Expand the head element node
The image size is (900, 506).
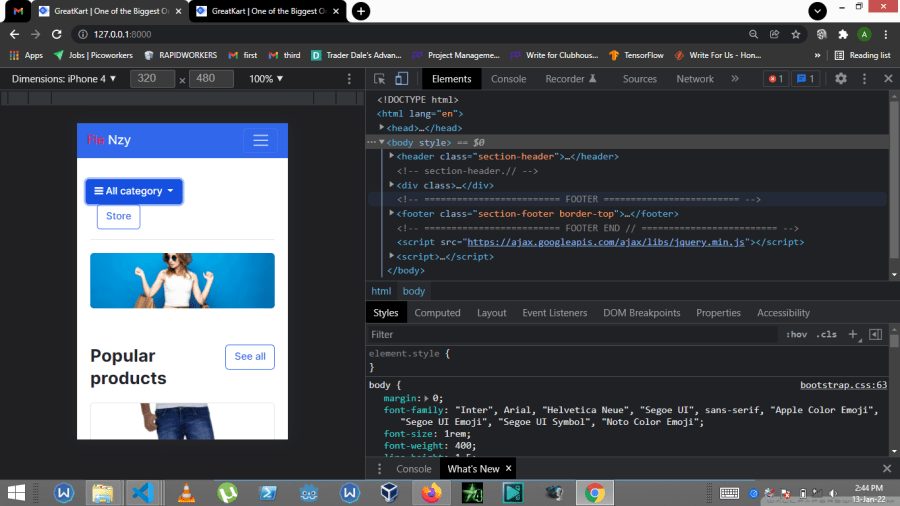click(382, 127)
